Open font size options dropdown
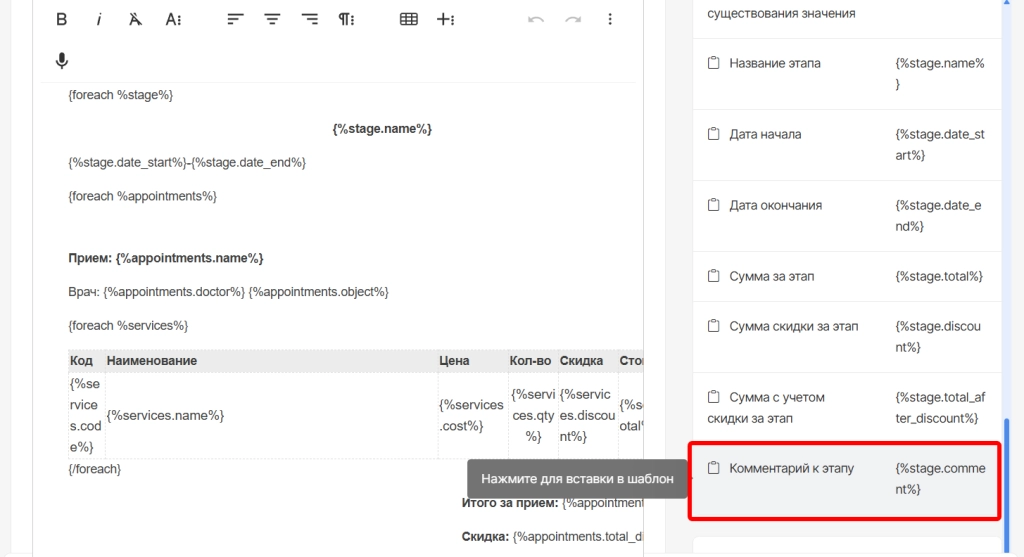 tap(173, 19)
